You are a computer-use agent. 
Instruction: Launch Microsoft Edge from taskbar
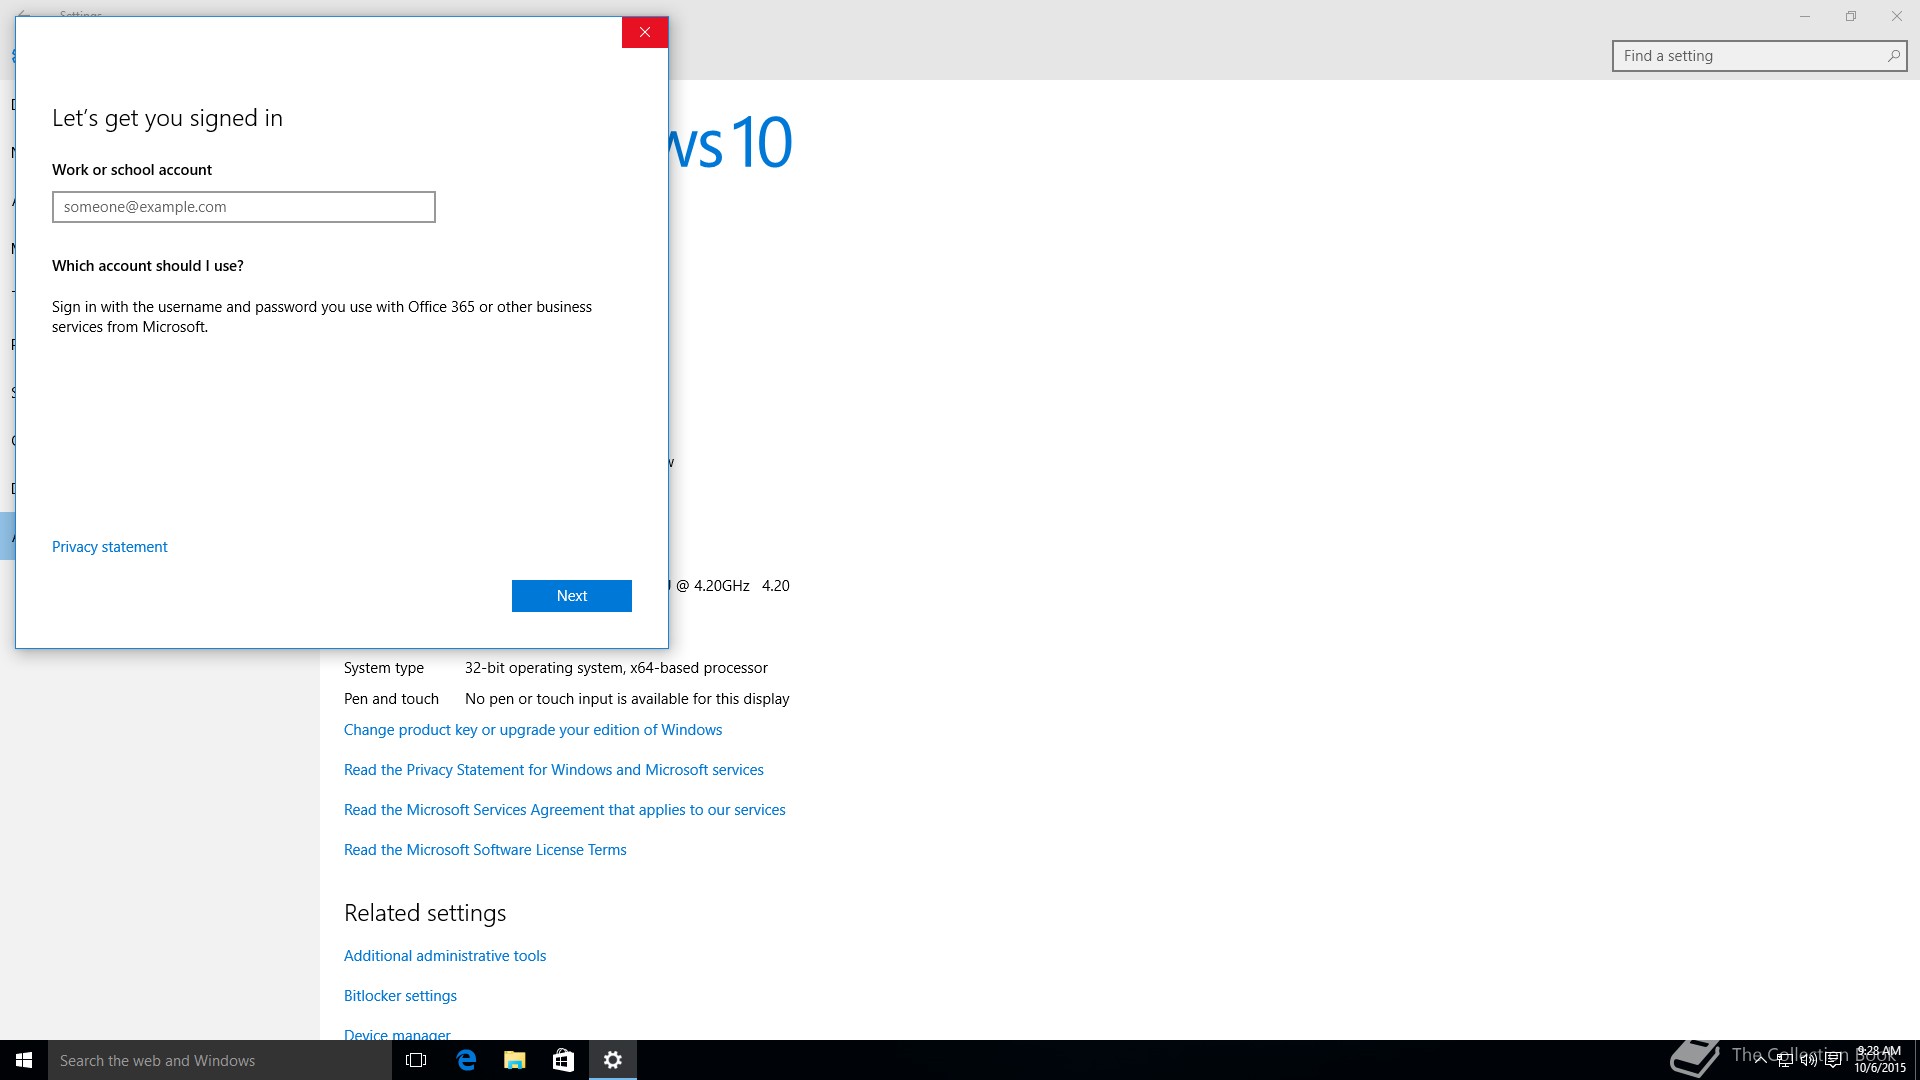coord(466,1060)
